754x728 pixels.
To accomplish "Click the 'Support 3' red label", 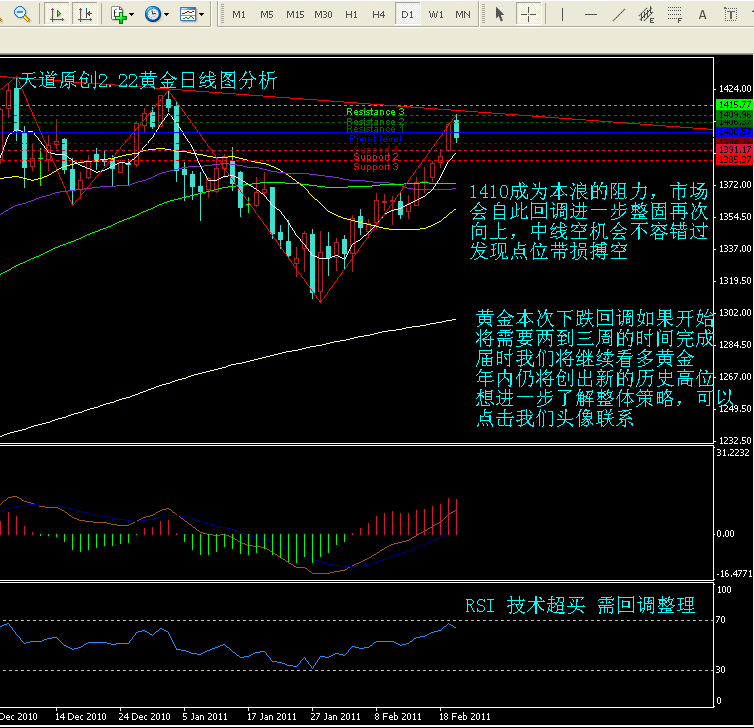I will pos(376,167).
